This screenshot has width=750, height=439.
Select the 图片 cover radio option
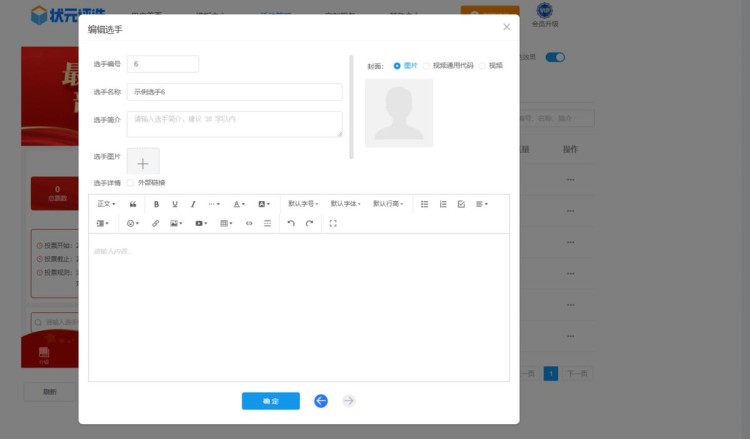point(397,65)
